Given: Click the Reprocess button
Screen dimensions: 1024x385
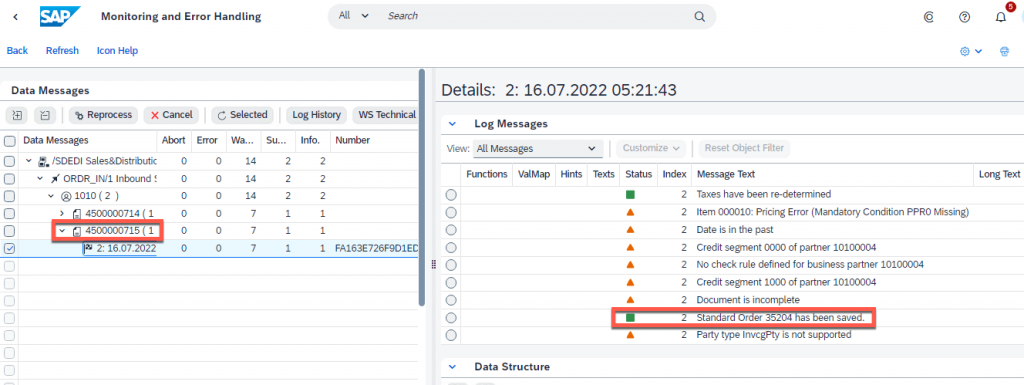Looking at the screenshot, I should 103,116.
